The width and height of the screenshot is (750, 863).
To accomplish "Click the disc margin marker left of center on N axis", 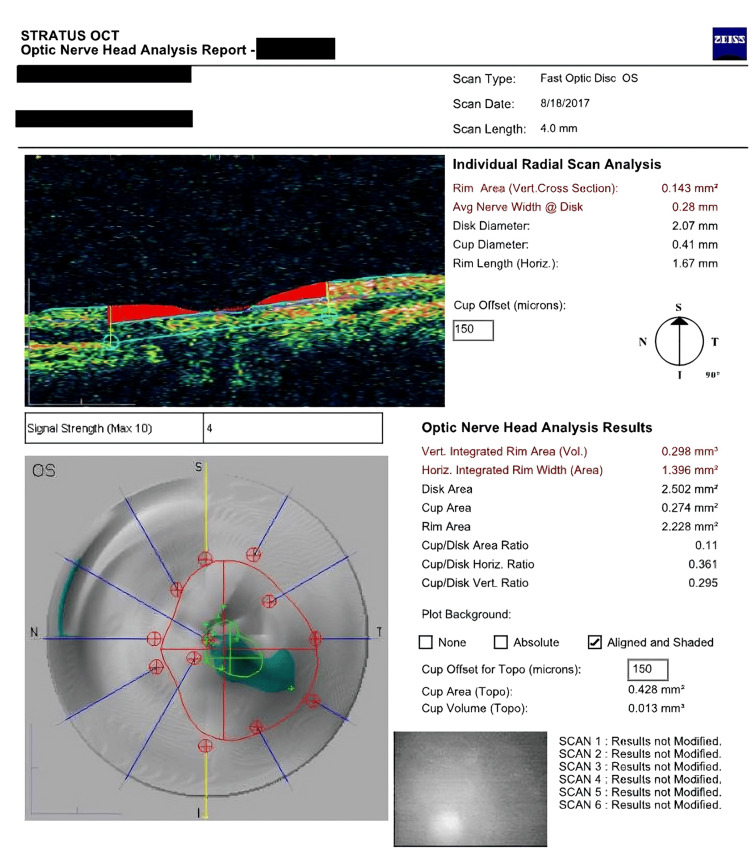I will (x=154, y=638).
